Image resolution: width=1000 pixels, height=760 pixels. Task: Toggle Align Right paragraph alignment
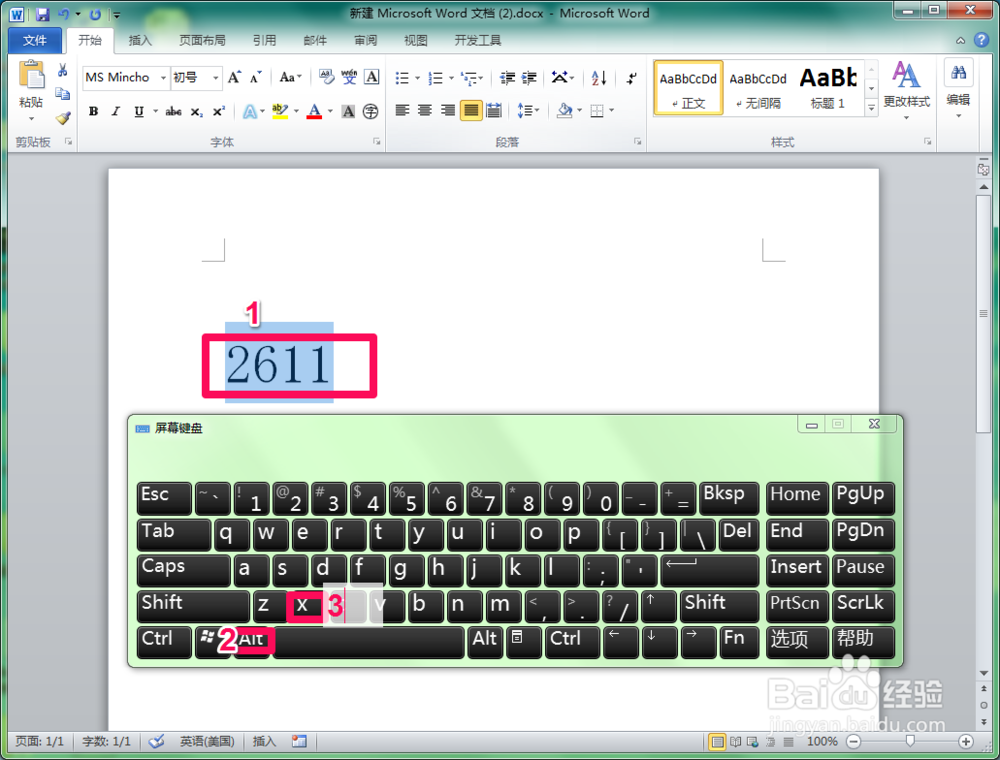tap(448, 110)
